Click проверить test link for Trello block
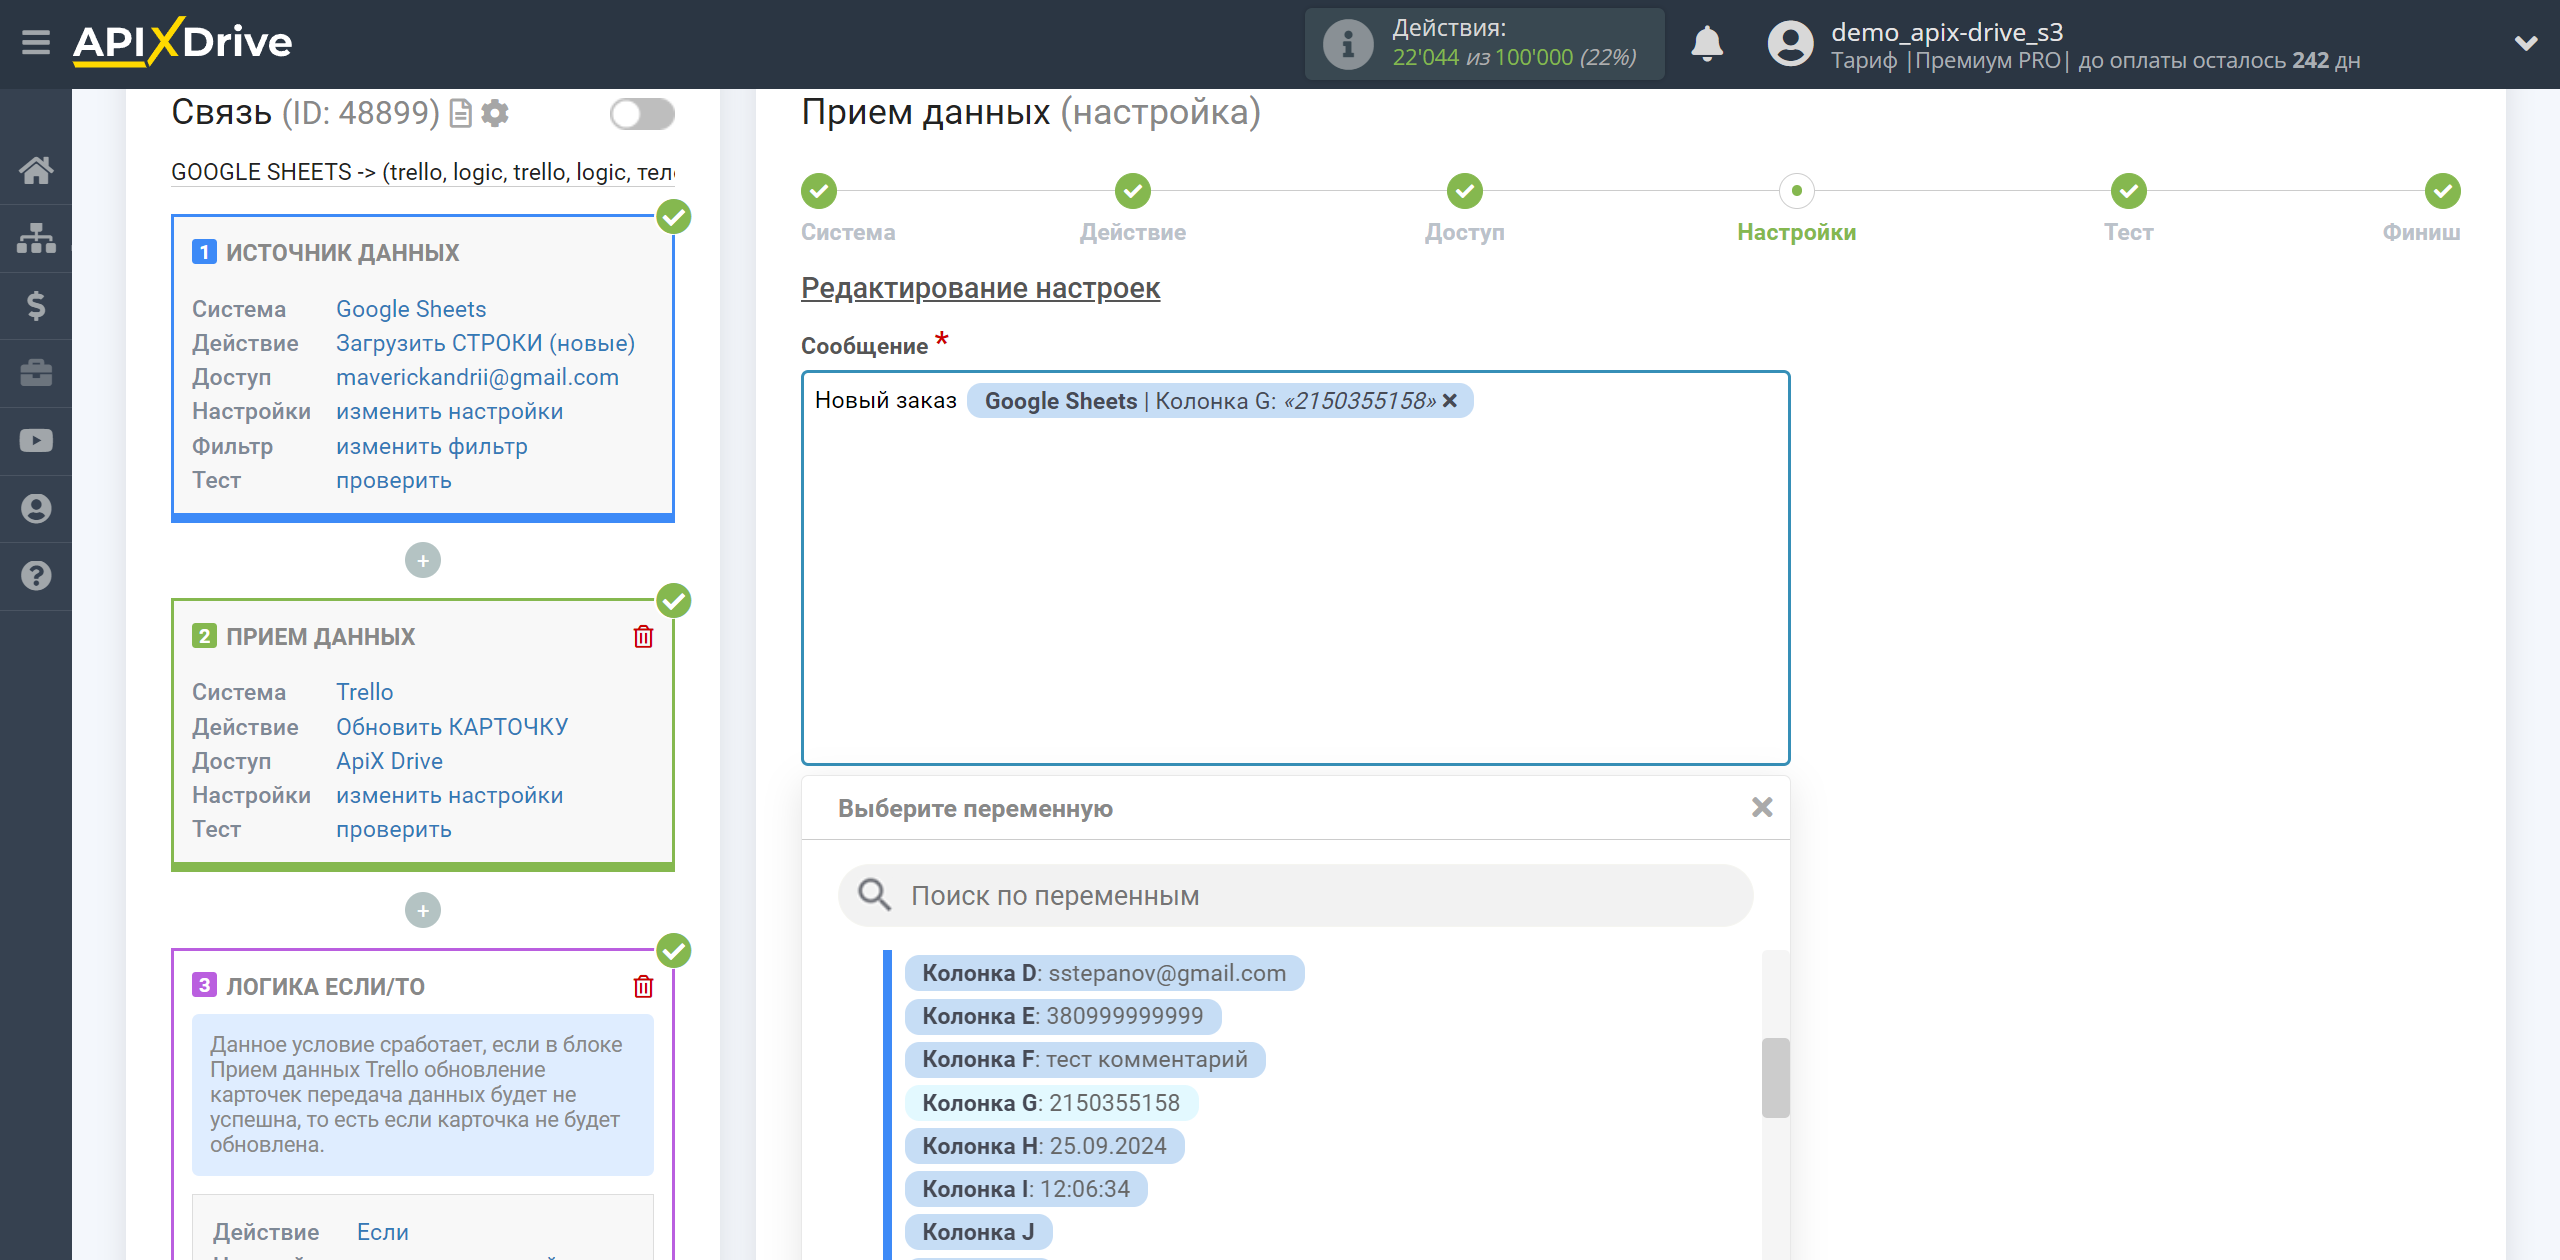2560x1260 pixels. pyautogui.click(x=392, y=829)
